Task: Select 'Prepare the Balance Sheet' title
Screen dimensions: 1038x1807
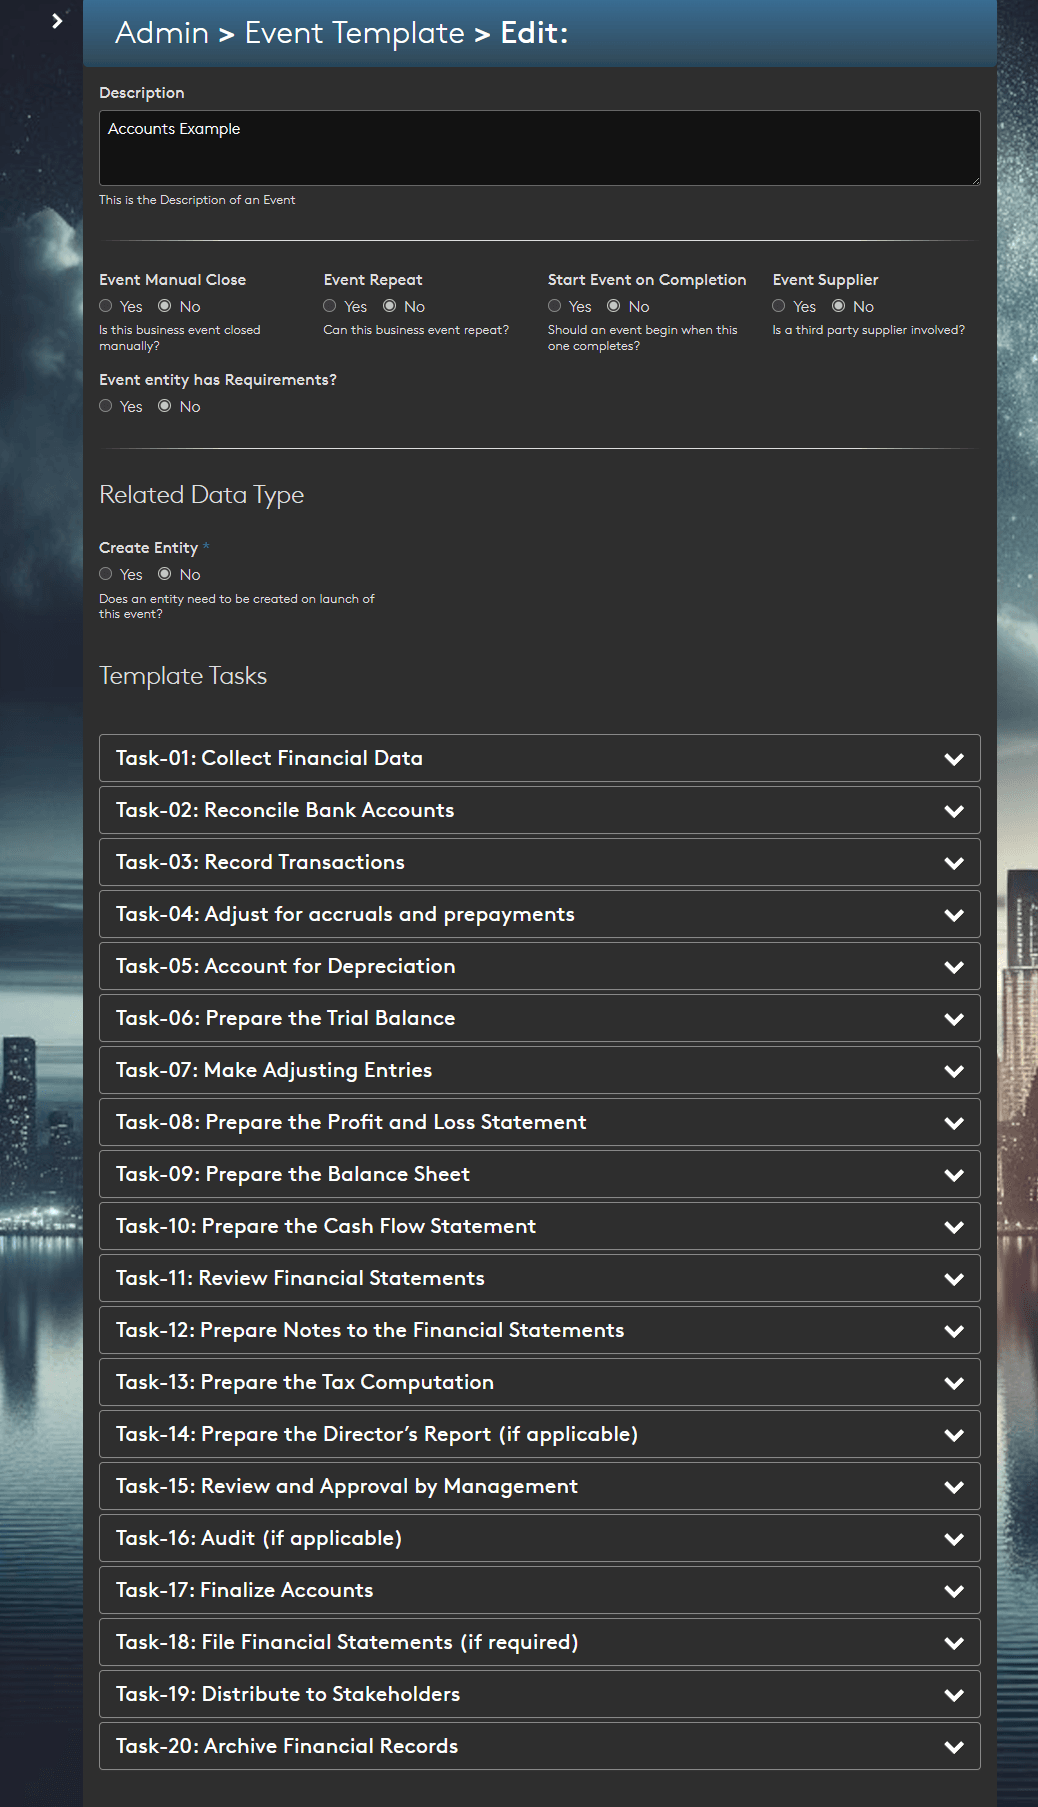Action: 338,1174
